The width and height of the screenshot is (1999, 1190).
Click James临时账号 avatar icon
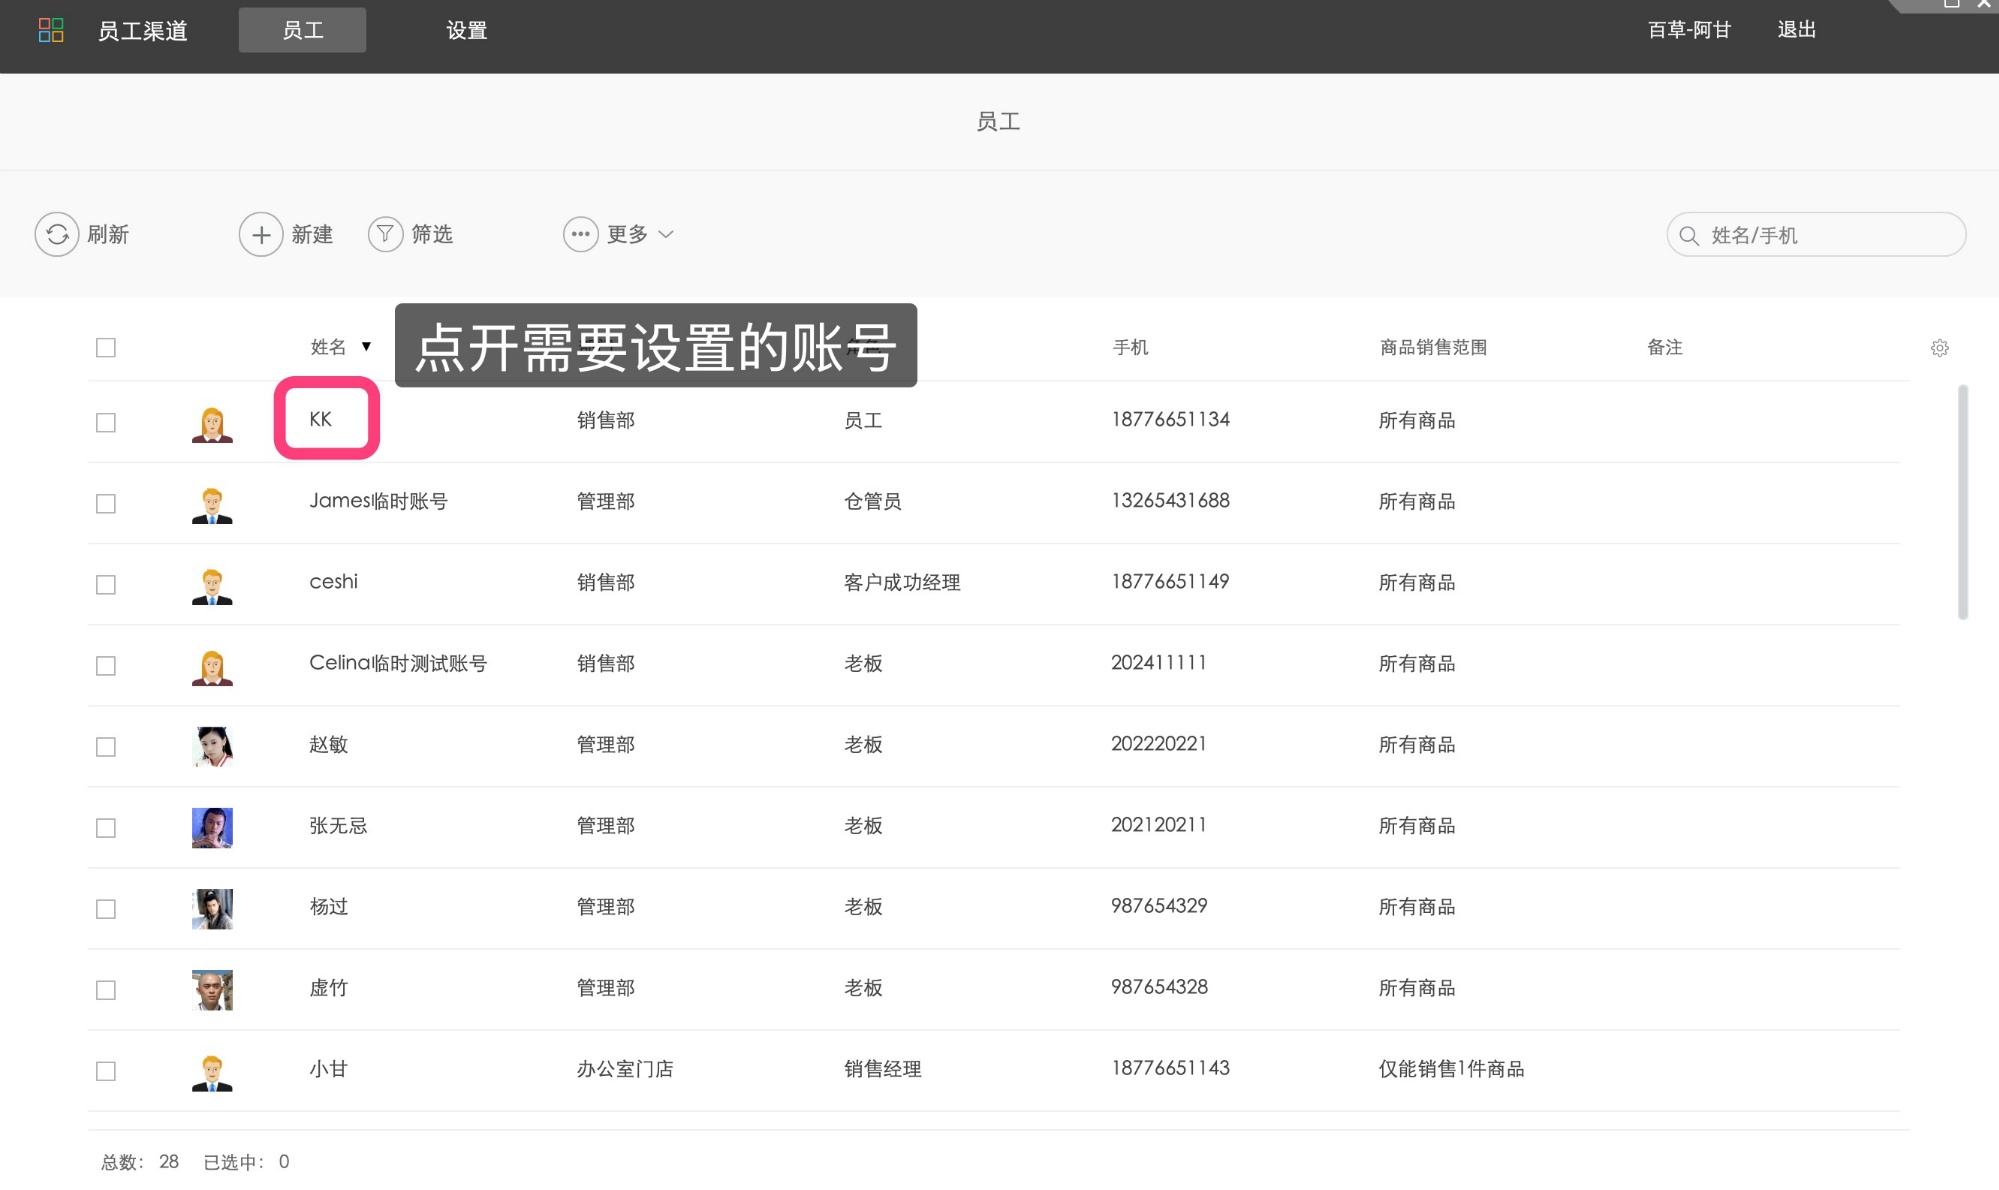coord(212,504)
